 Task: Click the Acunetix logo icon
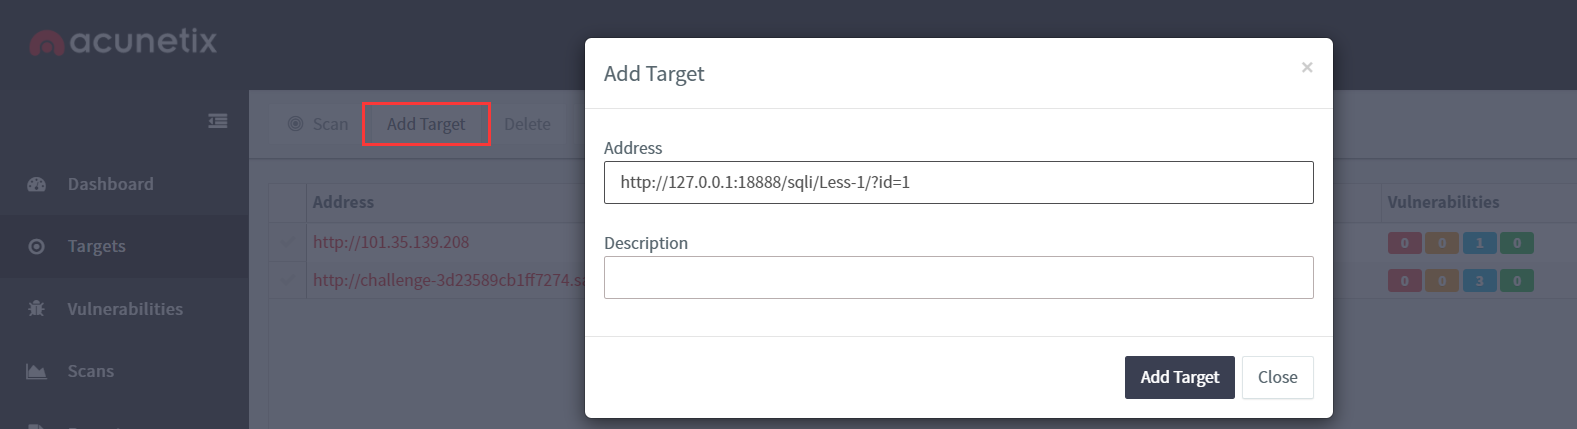pos(47,43)
